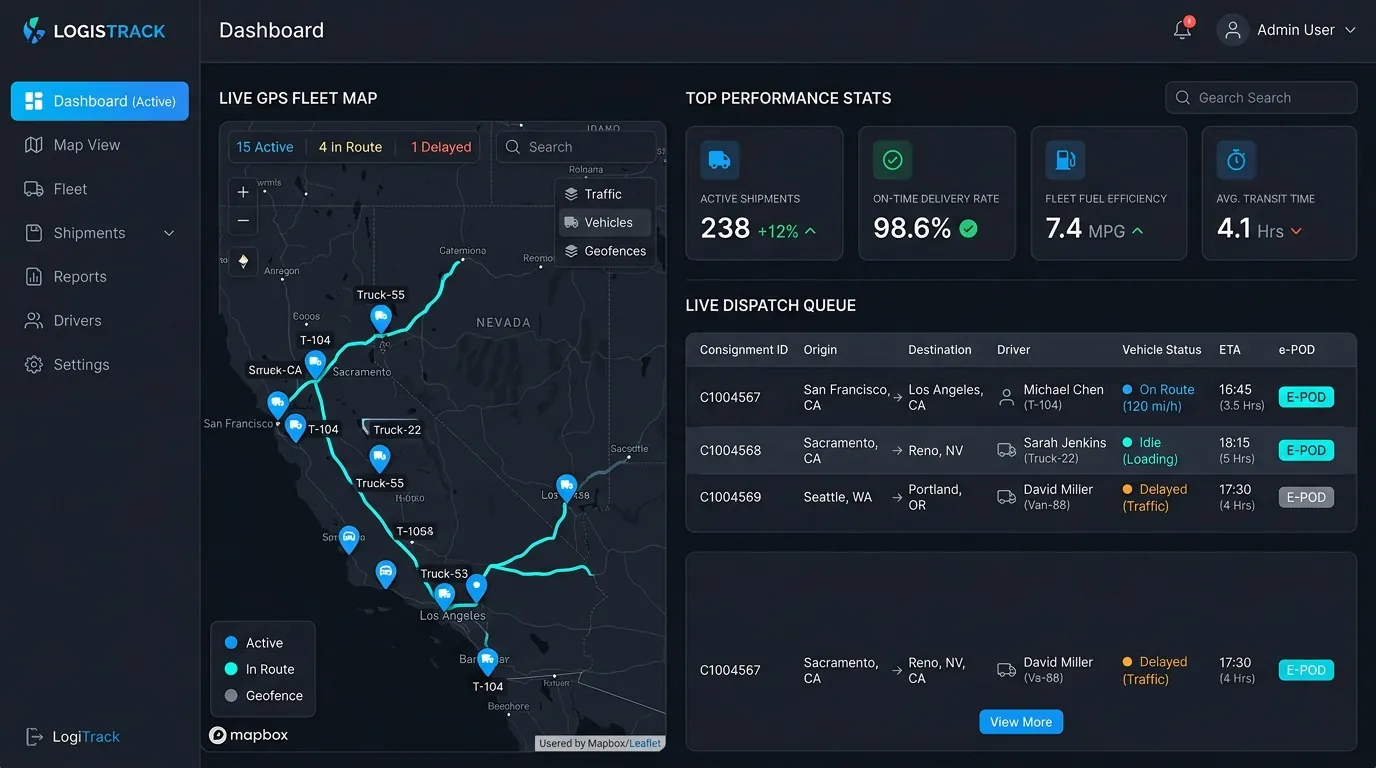Click the map Search field
Image resolution: width=1376 pixels, height=768 pixels.
[576, 147]
